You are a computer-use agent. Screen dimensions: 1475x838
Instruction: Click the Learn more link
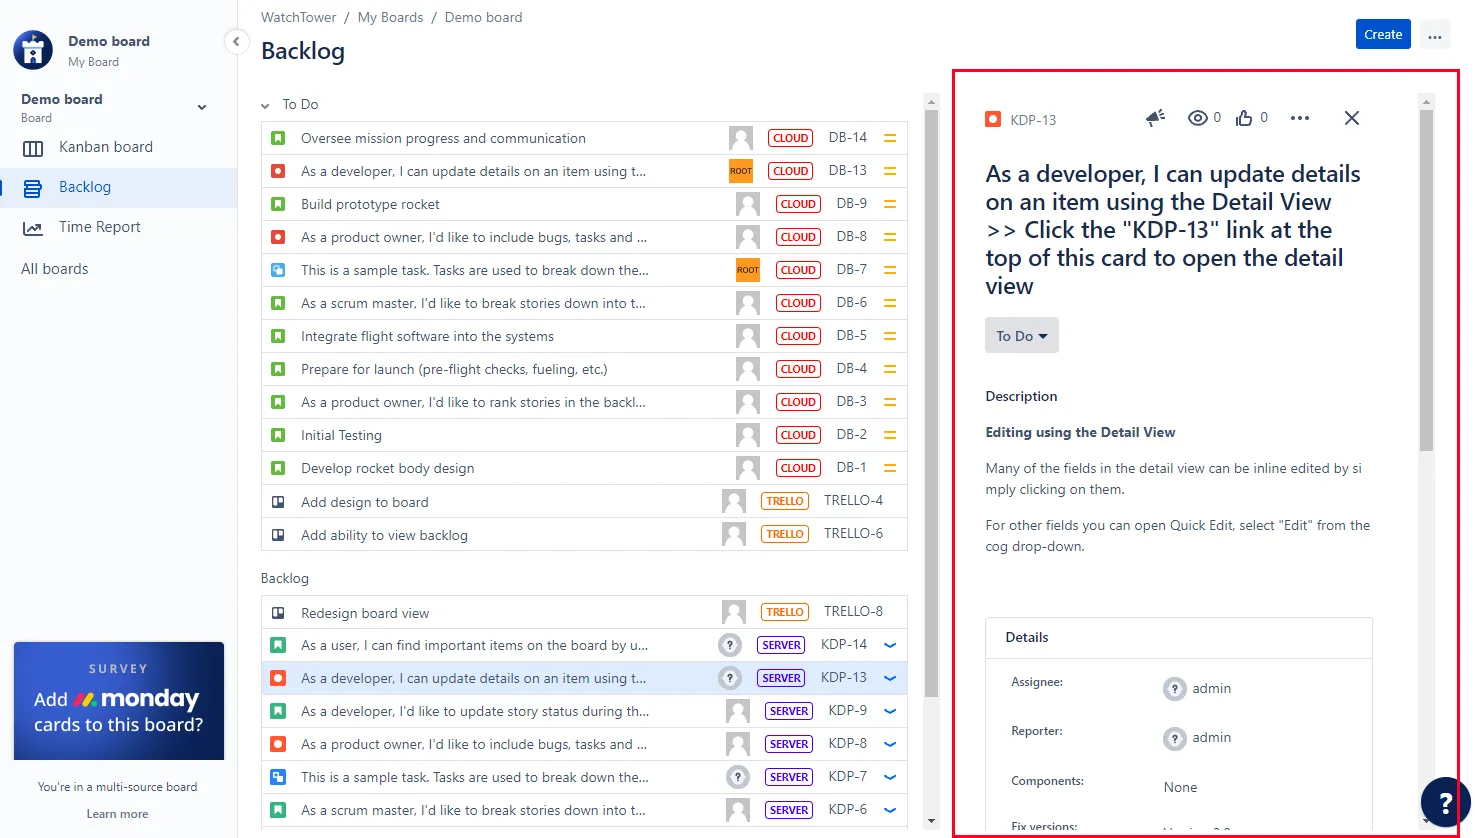click(x=117, y=814)
